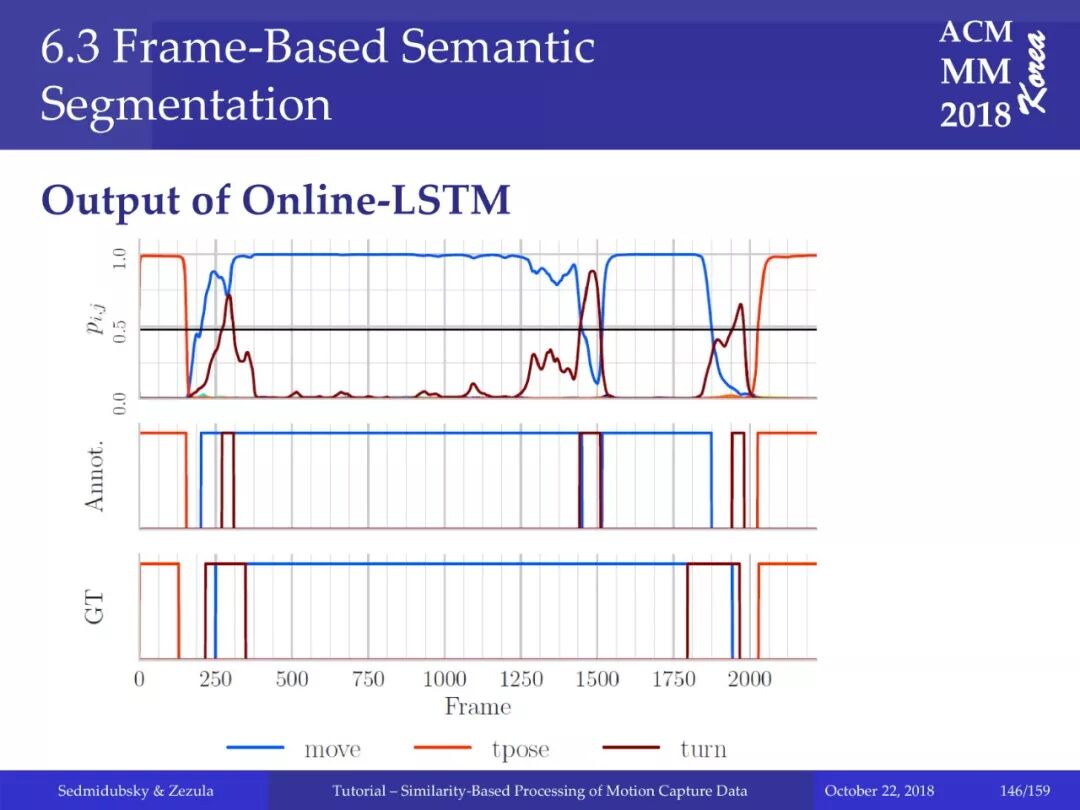This screenshot has height=810, width=1080.
Task: Click the "turn" legend label
Action: [x=703, y=749]
